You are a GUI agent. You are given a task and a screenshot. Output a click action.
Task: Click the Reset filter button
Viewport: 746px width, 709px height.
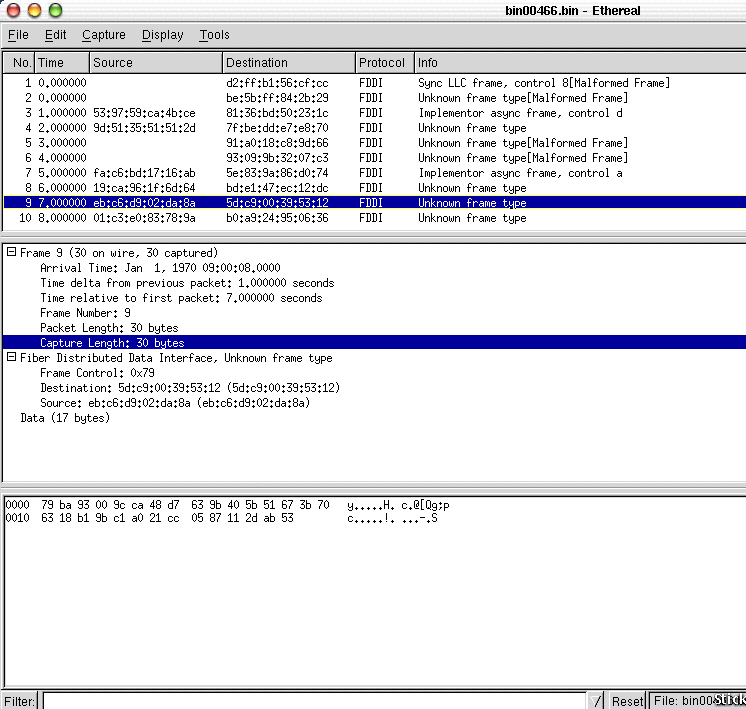627,701
